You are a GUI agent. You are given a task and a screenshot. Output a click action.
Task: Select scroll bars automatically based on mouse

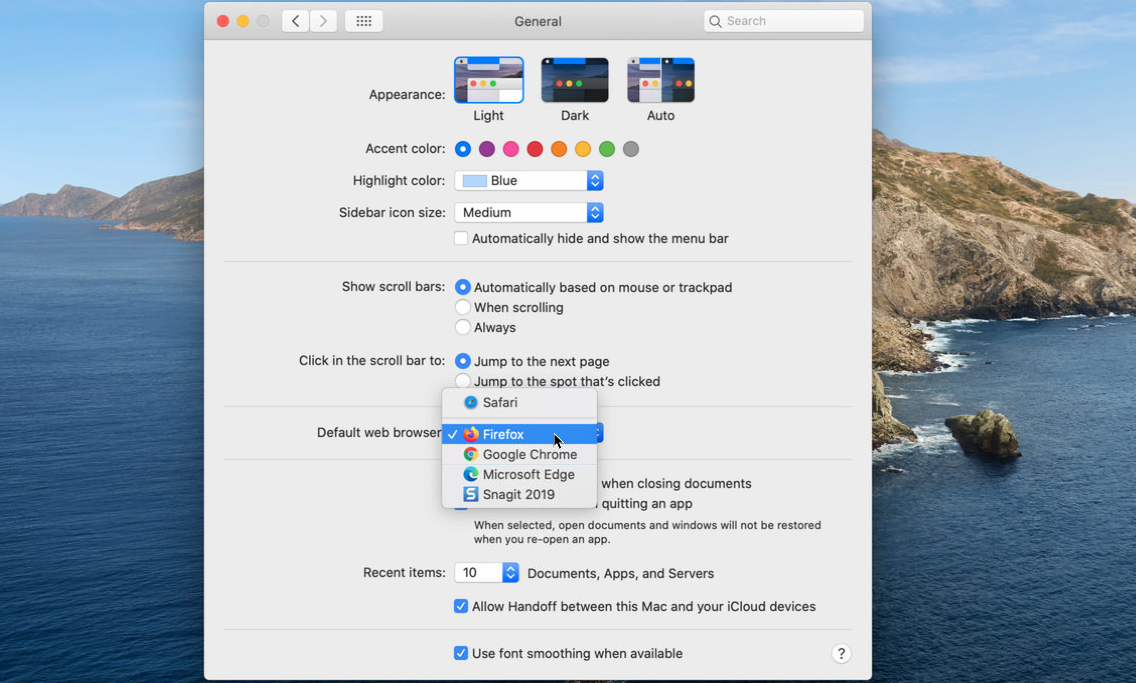[463, 288]
